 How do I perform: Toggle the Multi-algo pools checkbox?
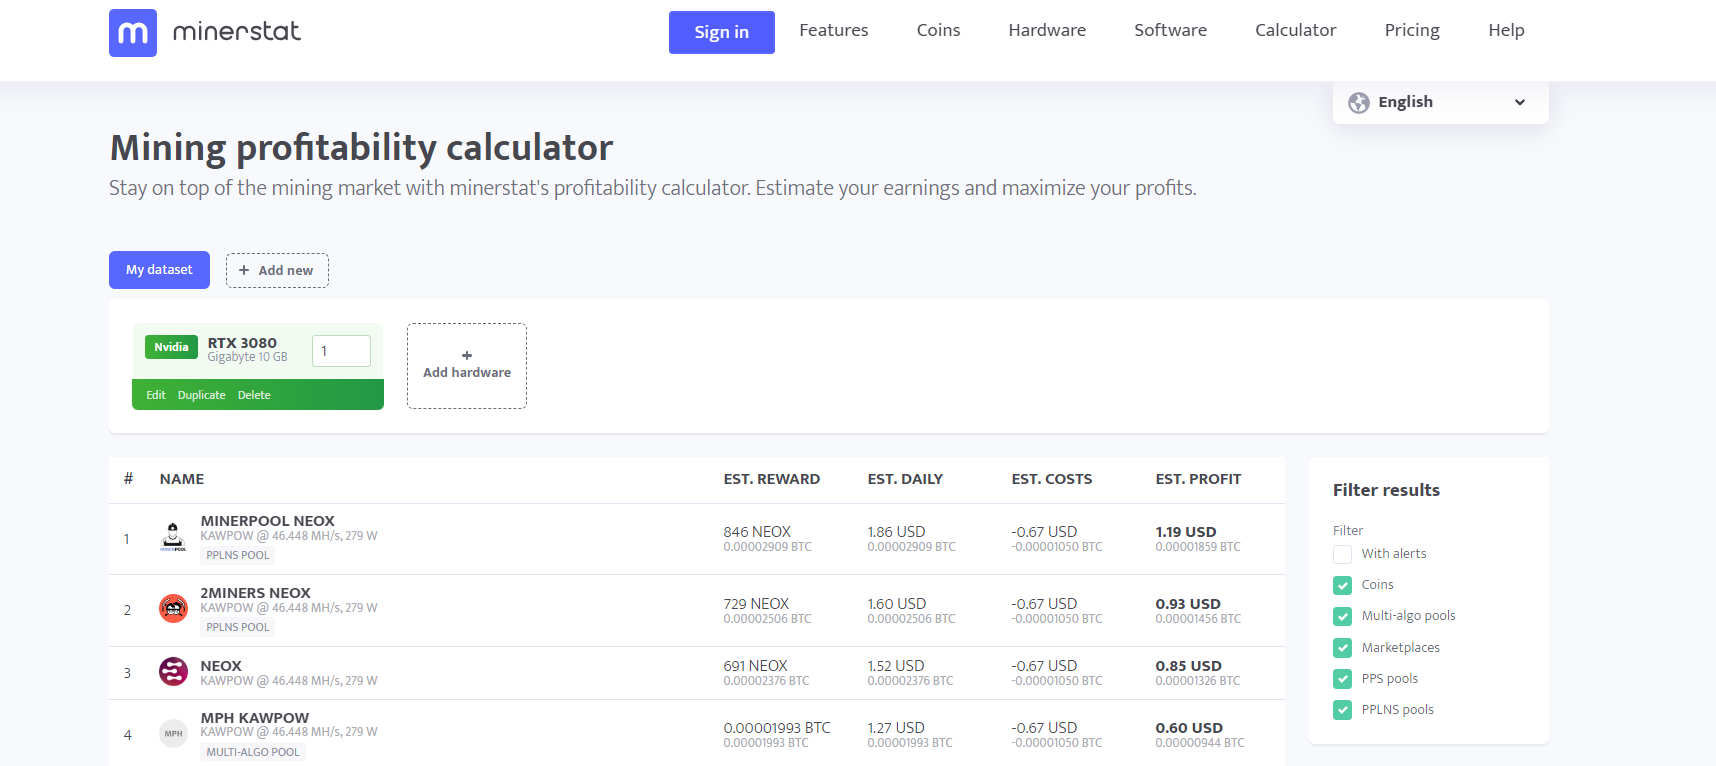pyautogui.click(x=1342, y=616)
